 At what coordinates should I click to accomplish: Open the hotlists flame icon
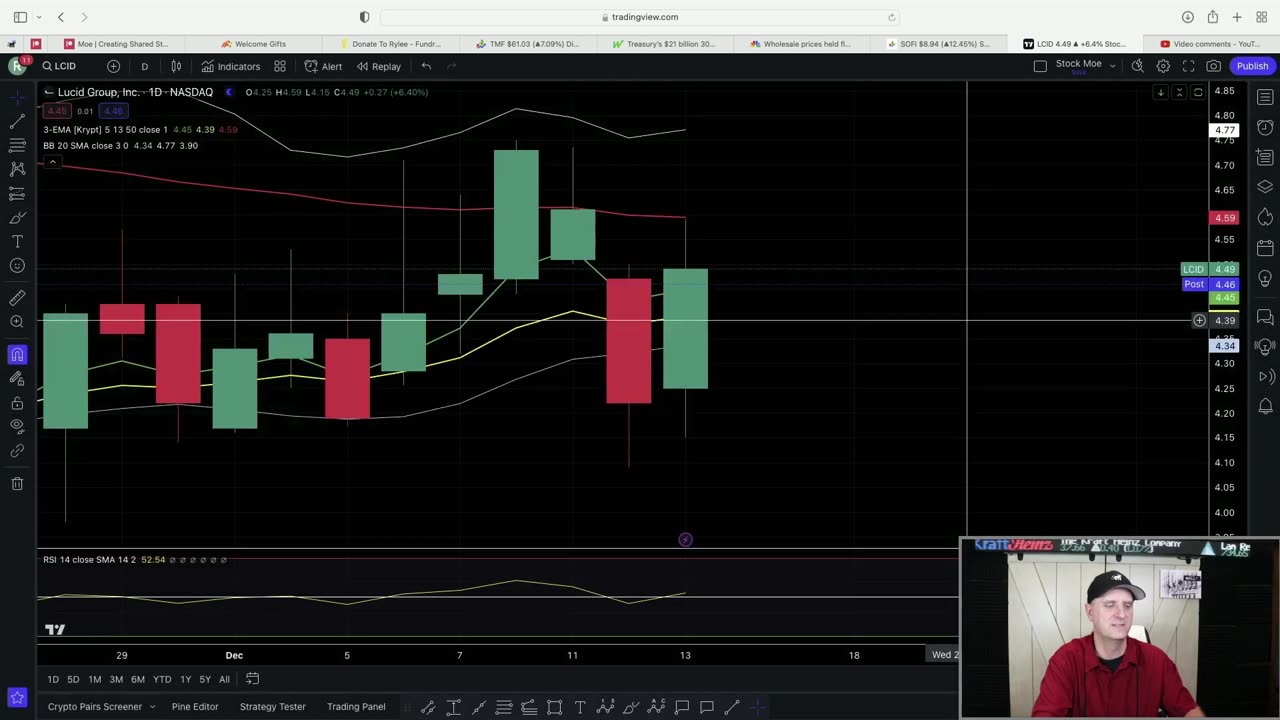[x=1265, y=217]
